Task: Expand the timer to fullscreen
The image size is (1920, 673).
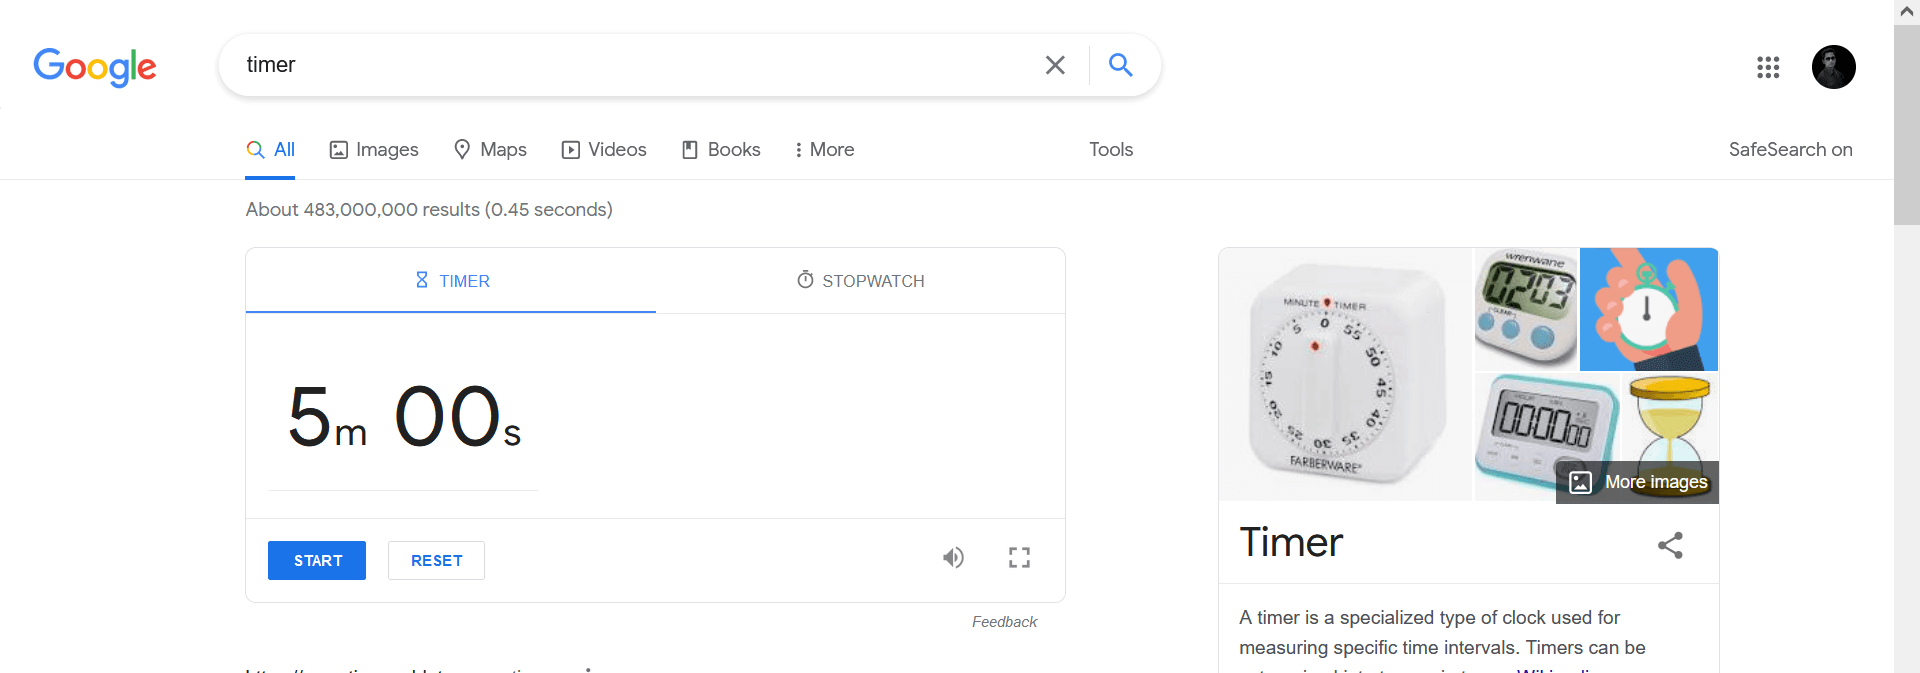Action: click(1019, 558)
